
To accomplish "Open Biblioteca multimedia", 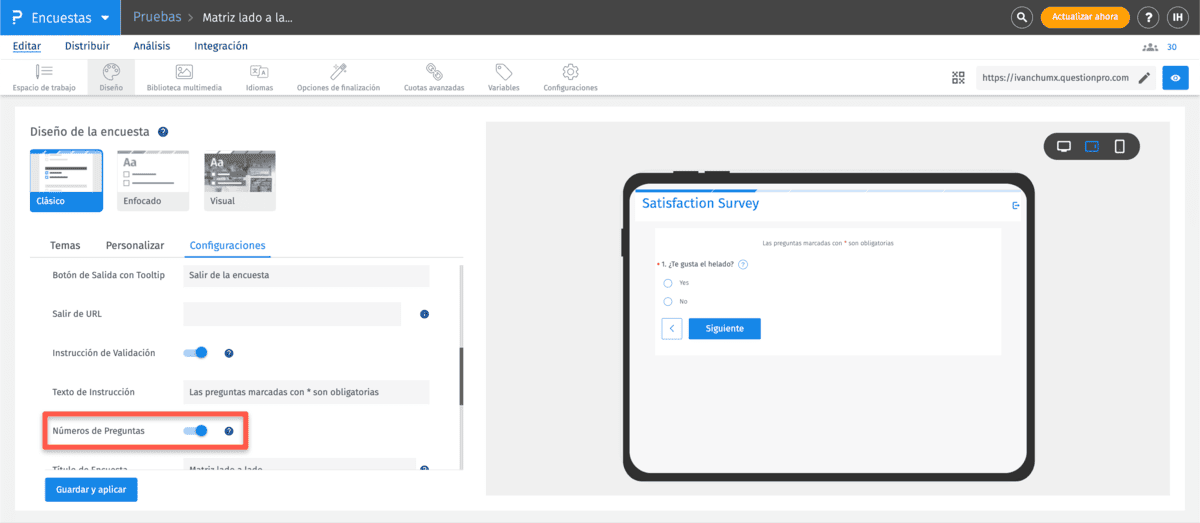I will 184,78.
